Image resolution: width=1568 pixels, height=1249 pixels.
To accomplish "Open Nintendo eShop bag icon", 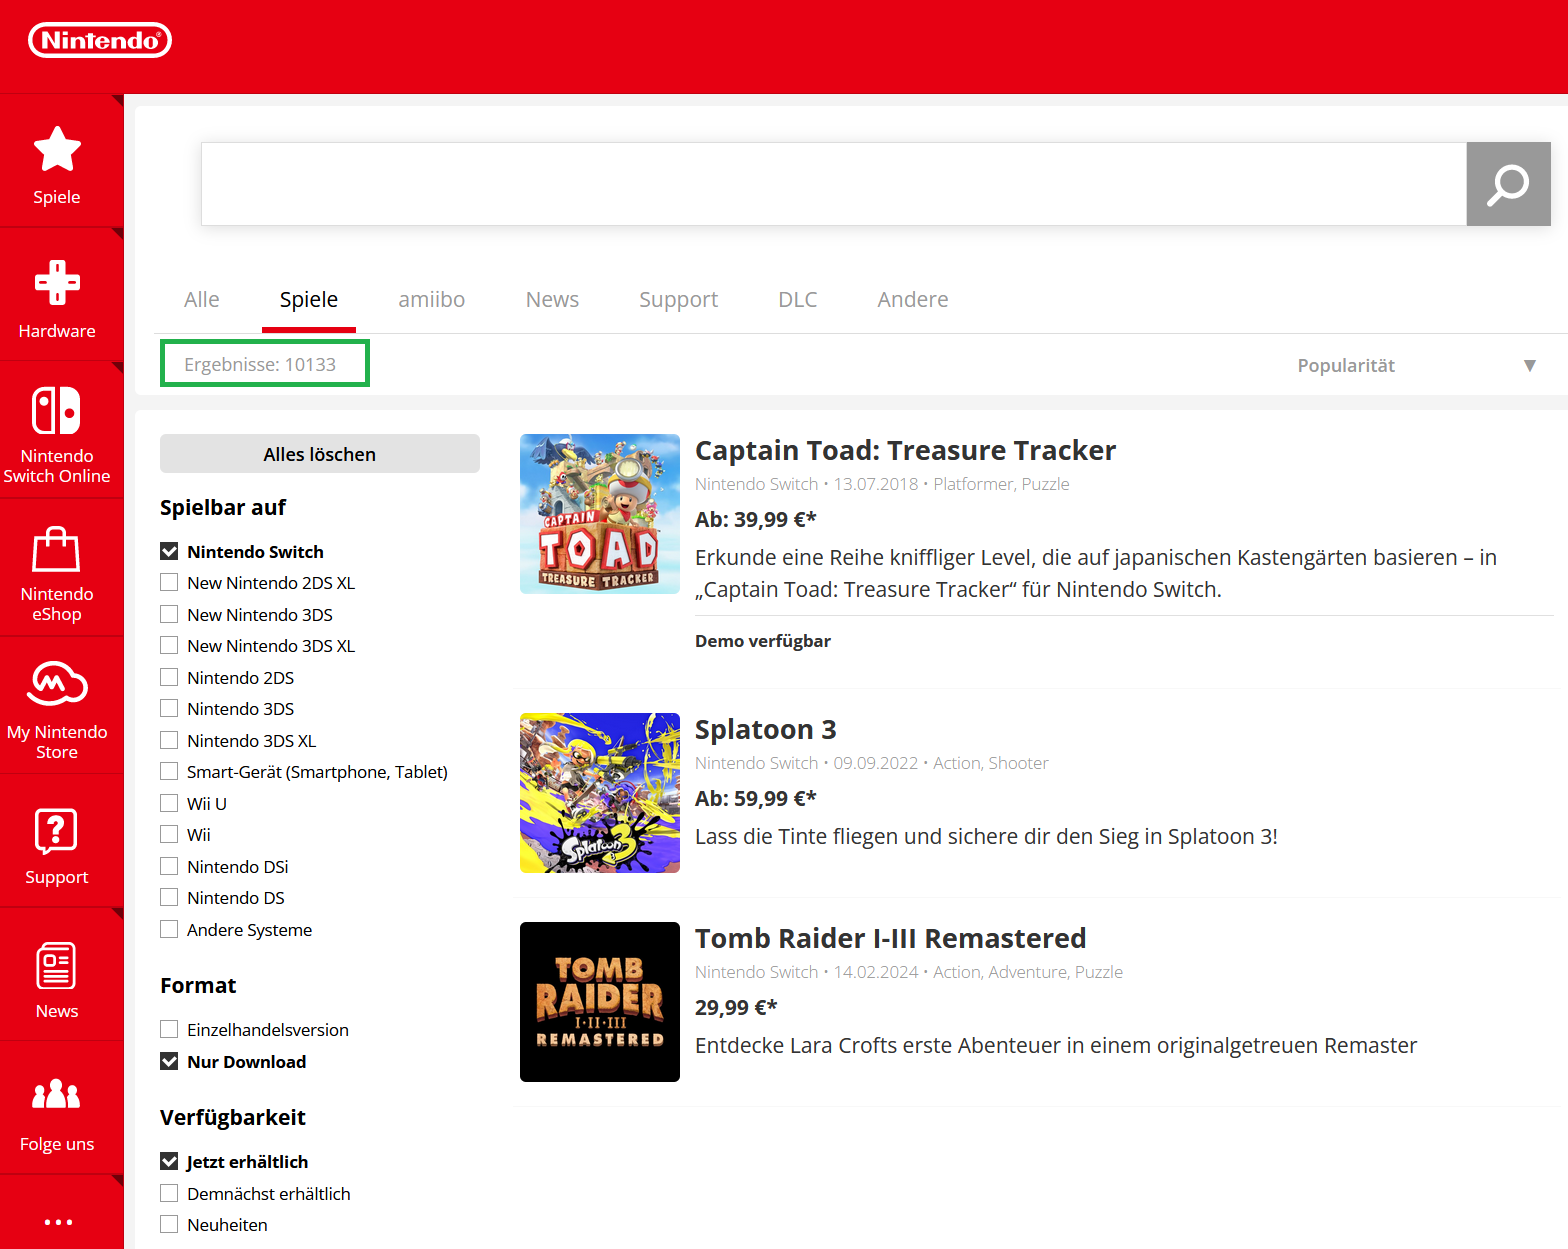I will coord(57,549).
